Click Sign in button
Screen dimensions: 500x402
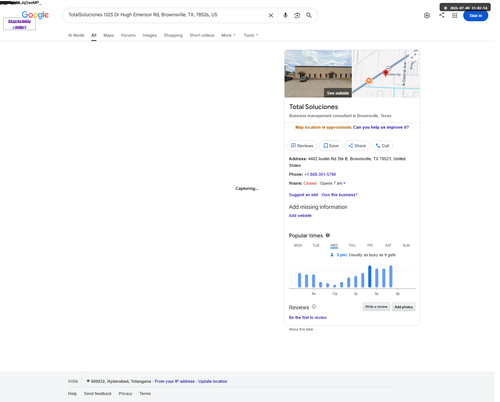click(475, 16)
